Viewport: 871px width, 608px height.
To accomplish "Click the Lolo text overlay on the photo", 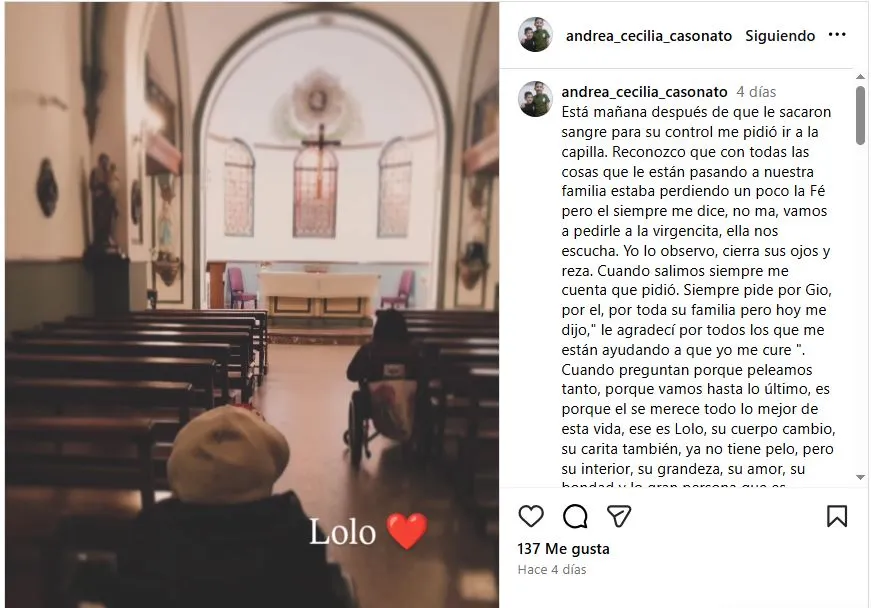I will 342,532.
